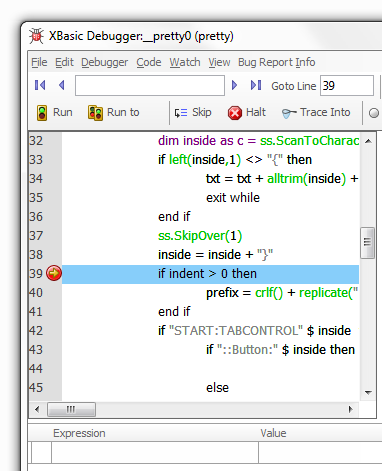Toggle the round breakpoint icon in toolbar
The width and height of the screenshot is (382, 471).
[x=374, y=113]
